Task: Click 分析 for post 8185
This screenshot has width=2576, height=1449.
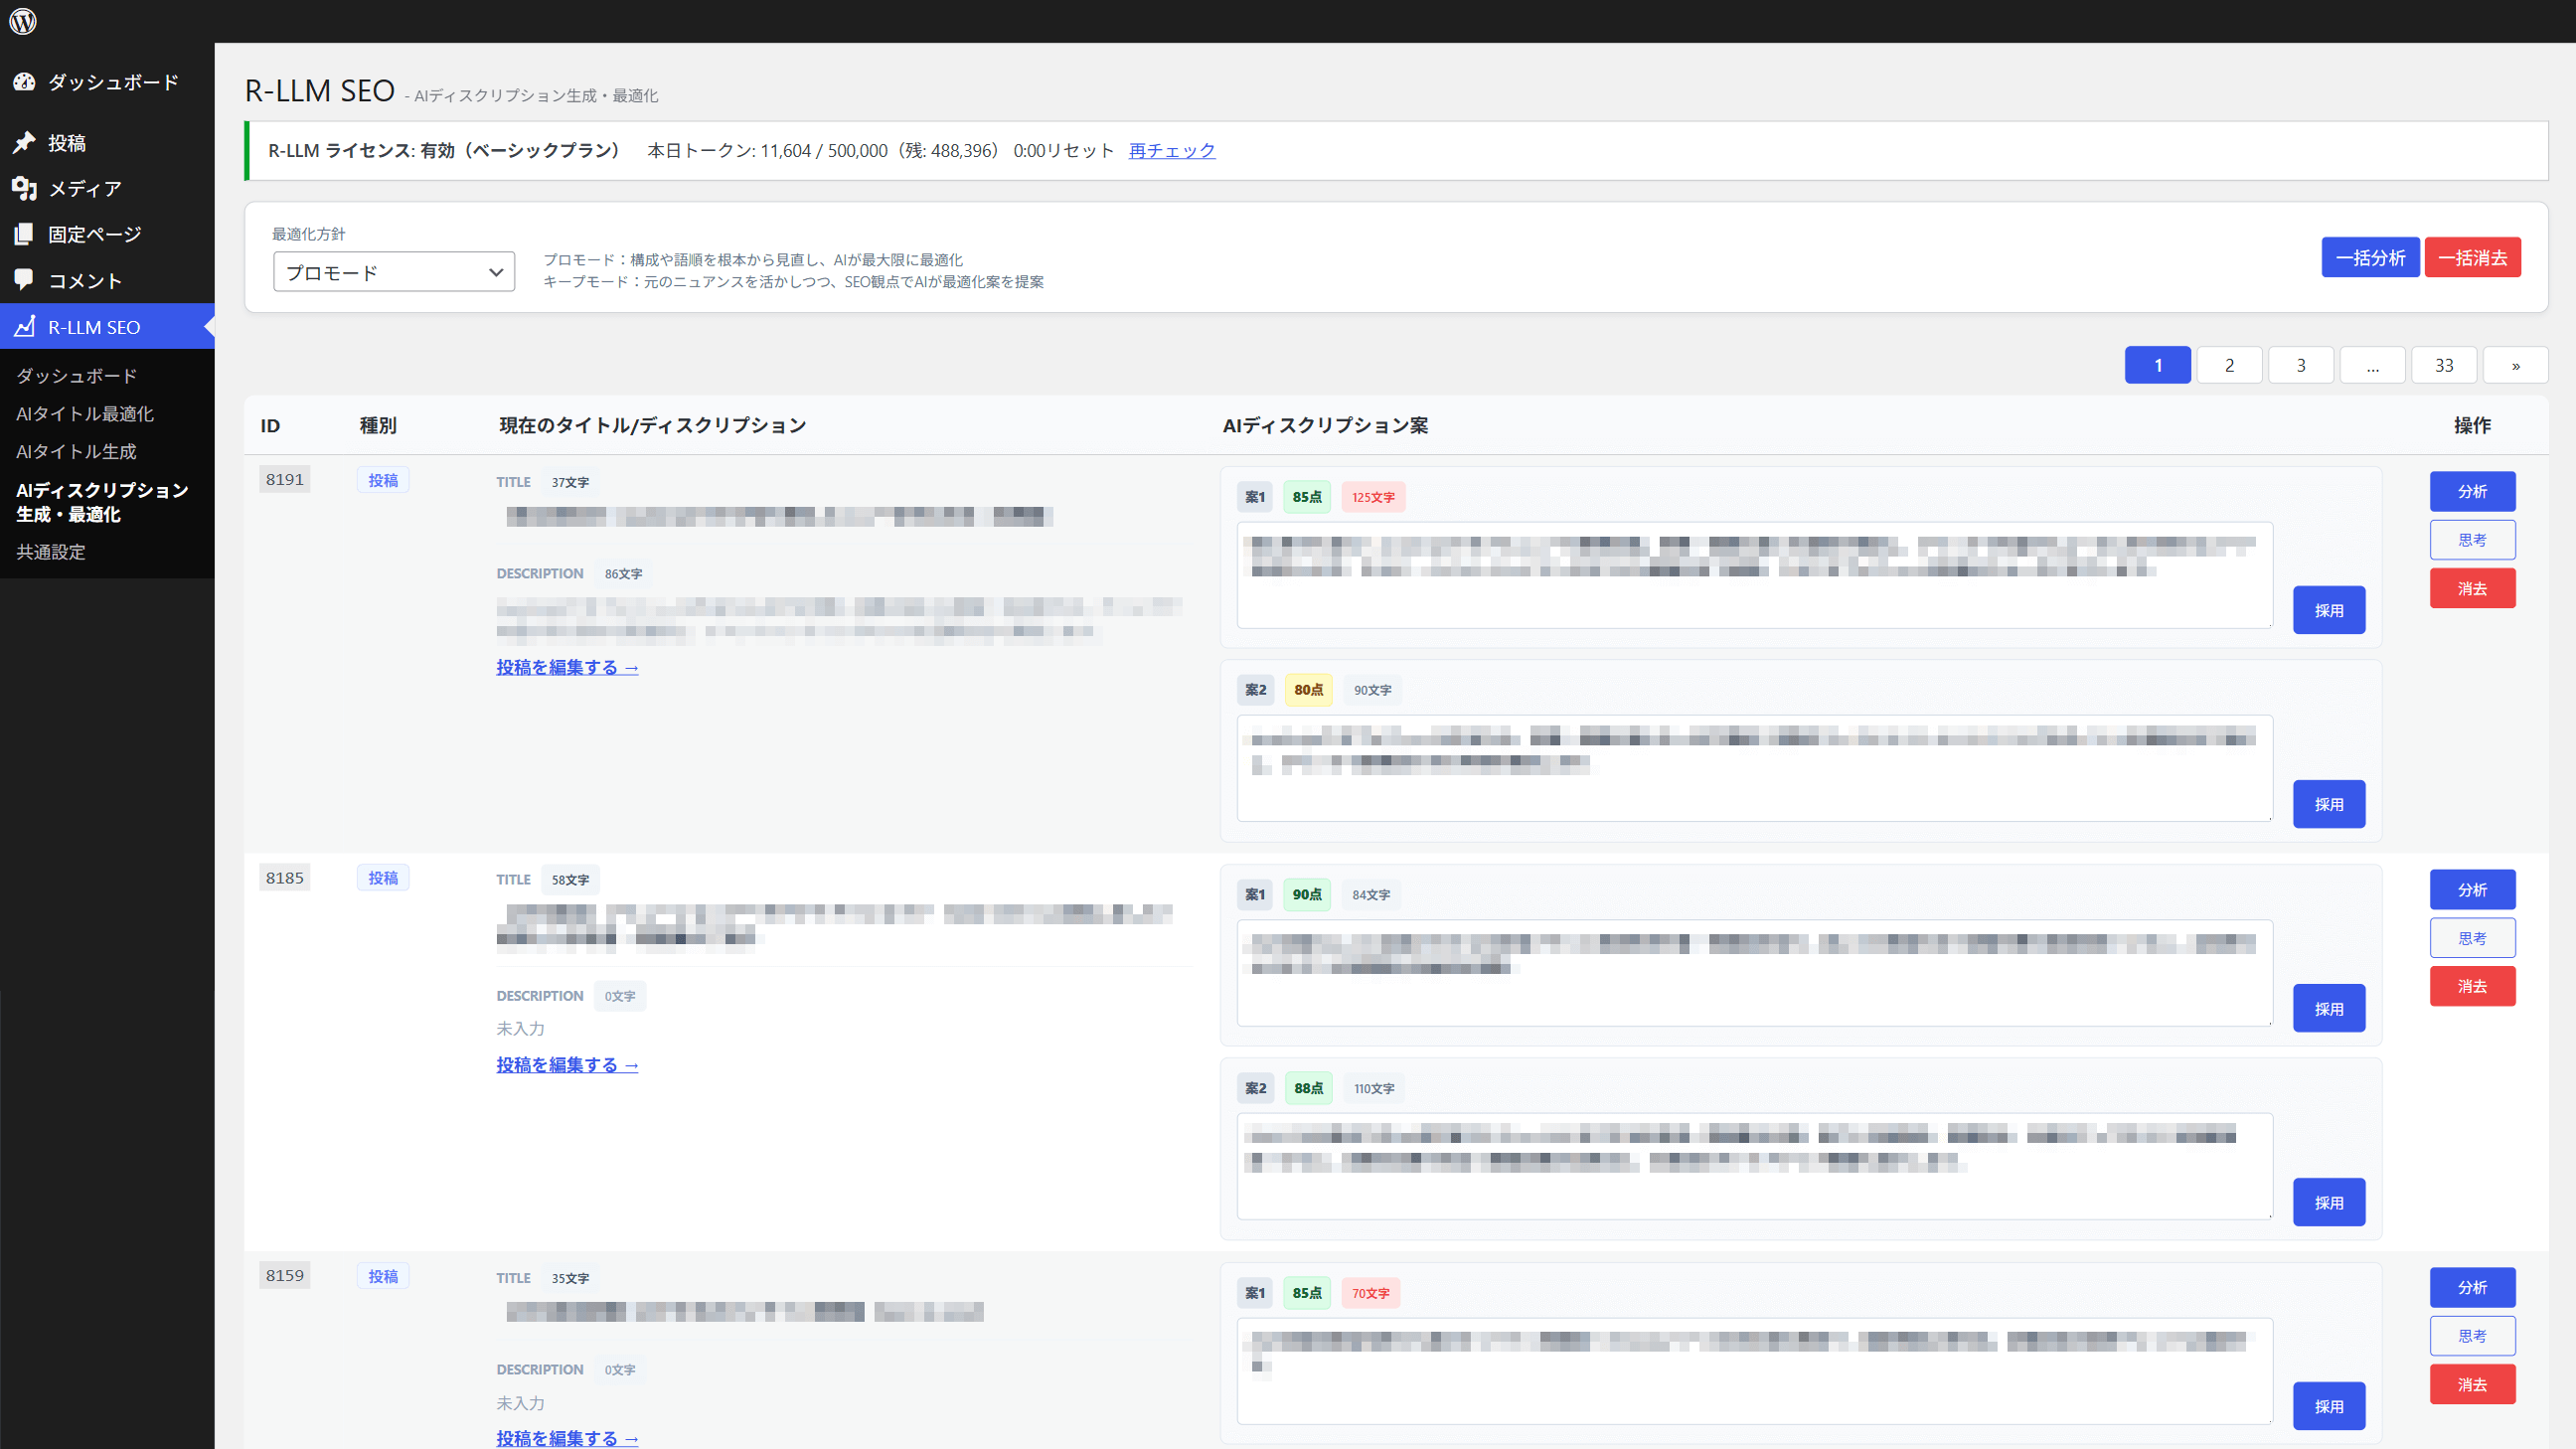Action: click(x=2472, y=890)
